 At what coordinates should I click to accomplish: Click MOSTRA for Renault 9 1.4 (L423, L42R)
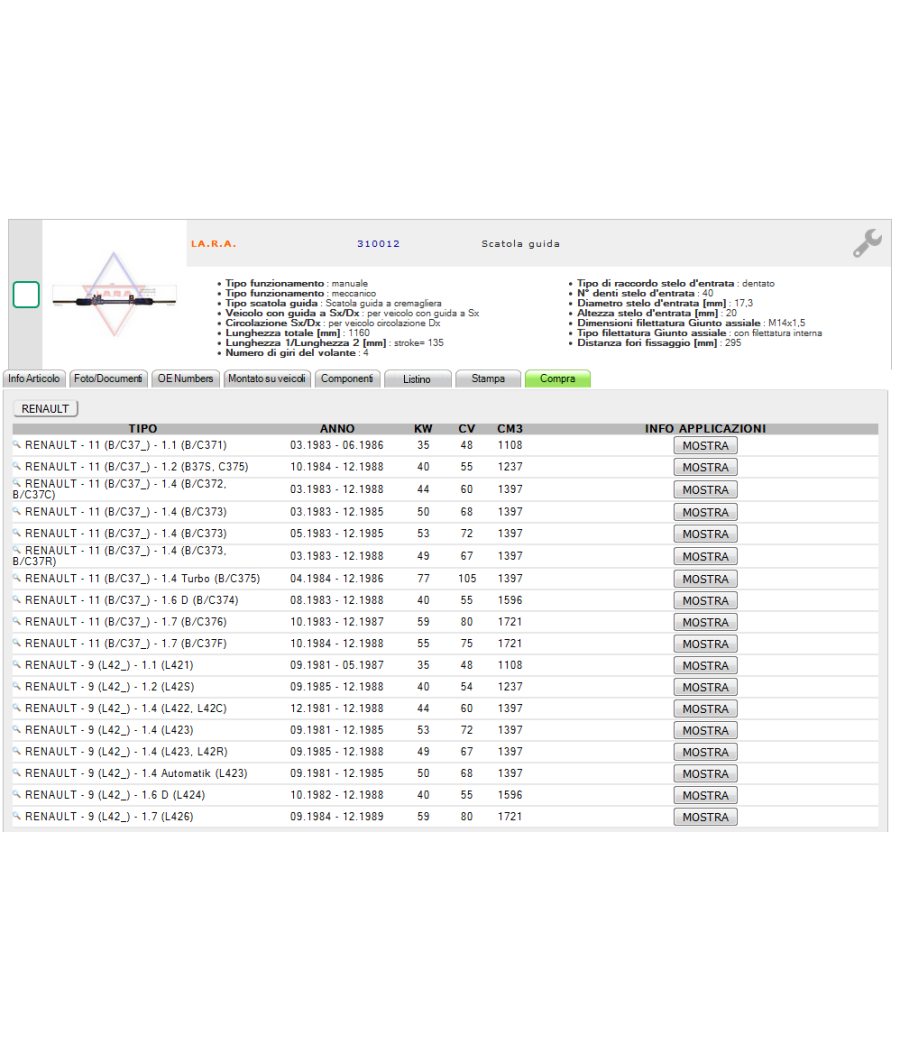pos(705,752)
